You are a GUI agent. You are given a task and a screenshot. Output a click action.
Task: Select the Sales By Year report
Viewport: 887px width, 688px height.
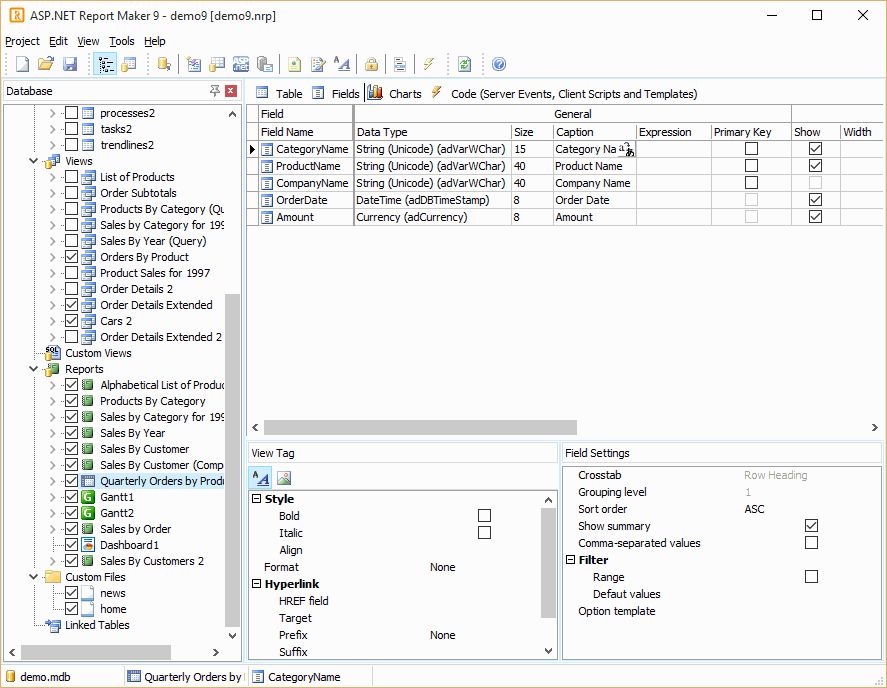click(132, 433)
